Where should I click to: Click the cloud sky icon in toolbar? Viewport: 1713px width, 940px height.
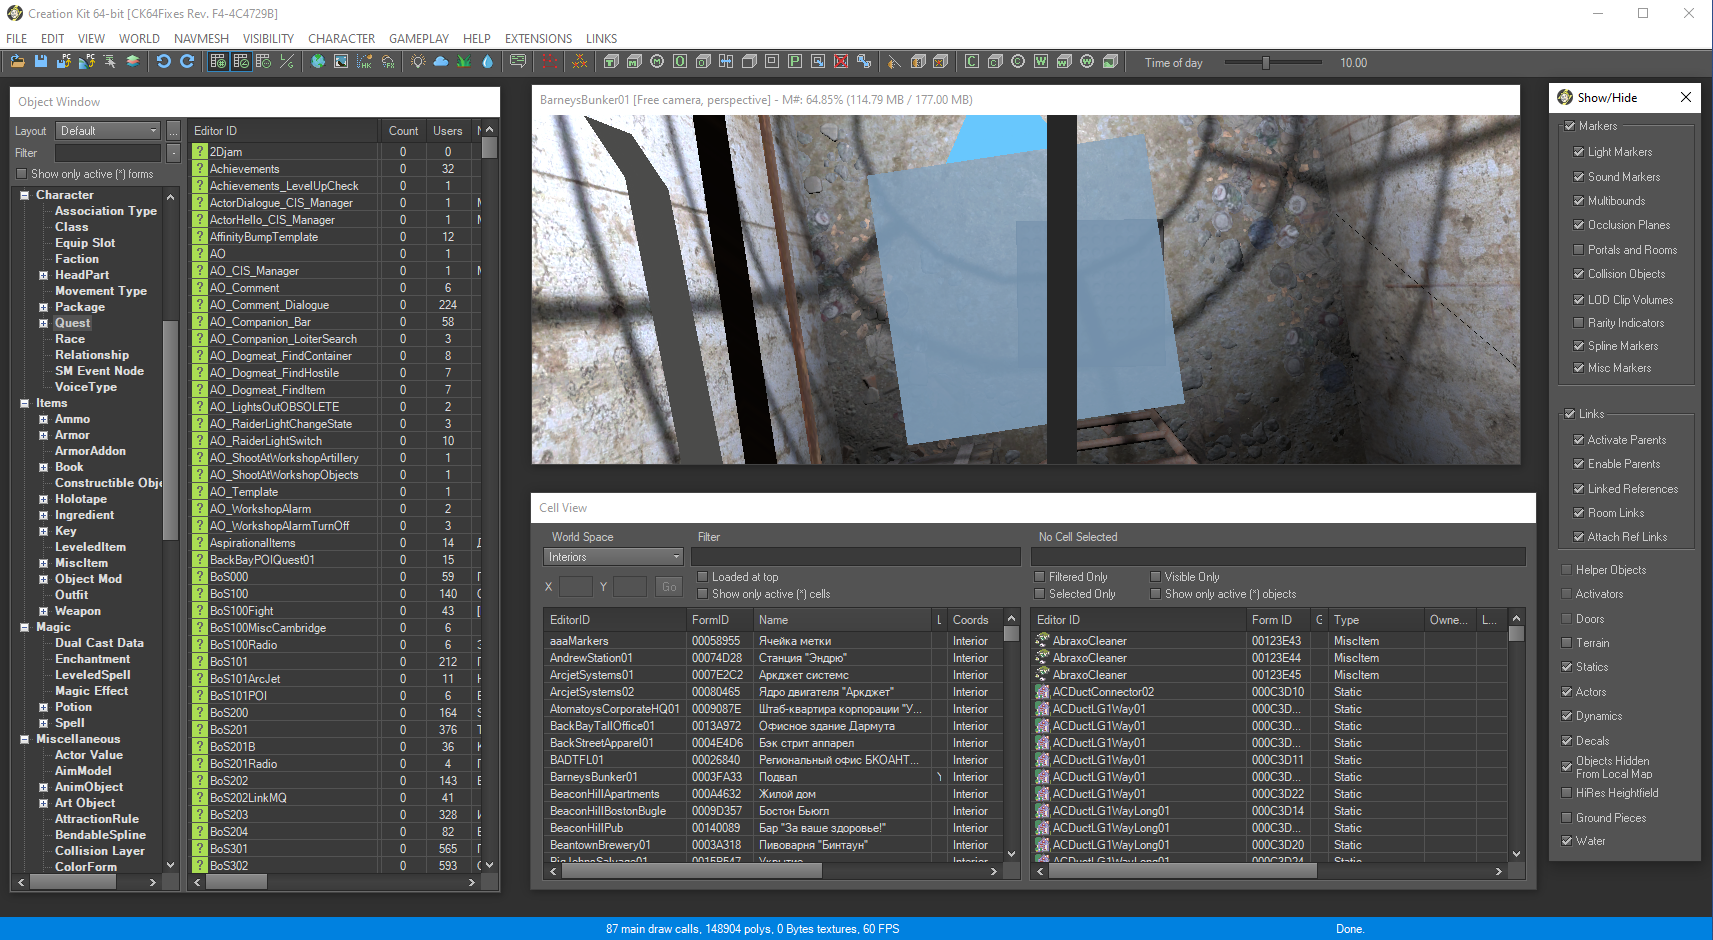441,62
